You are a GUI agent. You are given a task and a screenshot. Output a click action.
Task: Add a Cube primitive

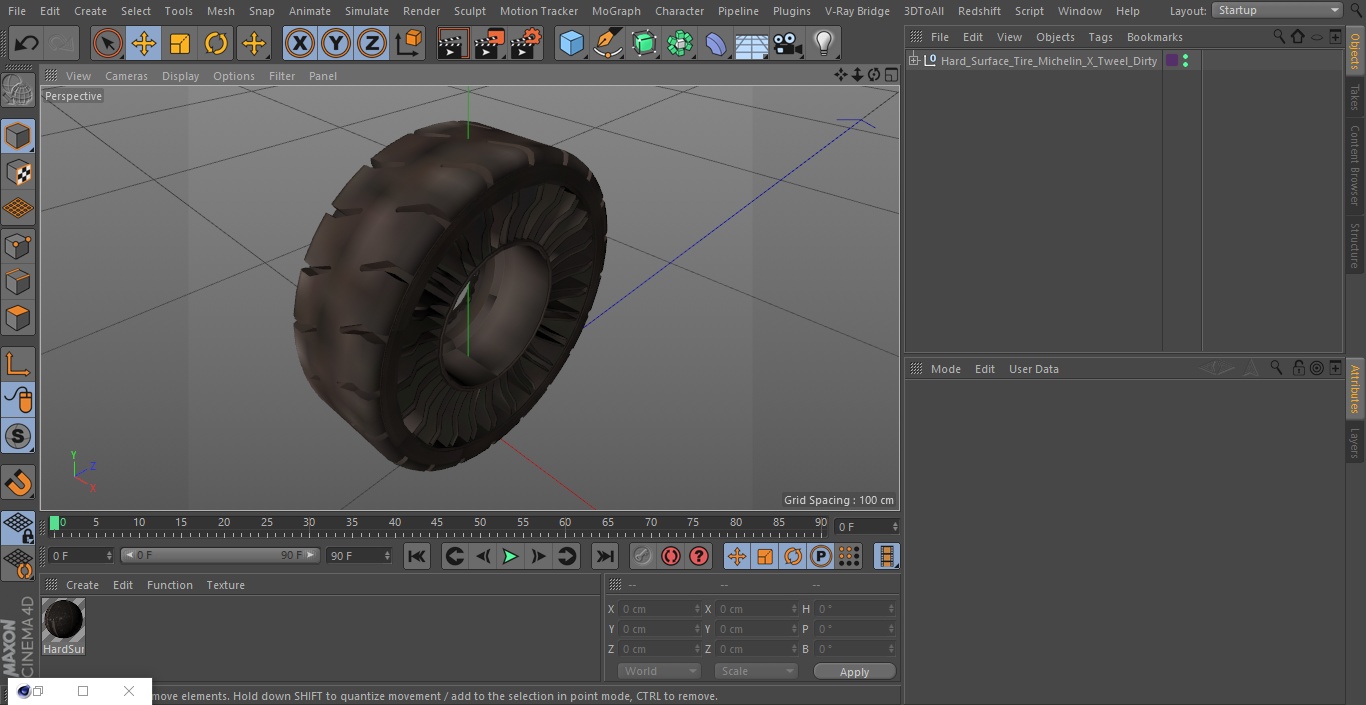click(571, 43)
